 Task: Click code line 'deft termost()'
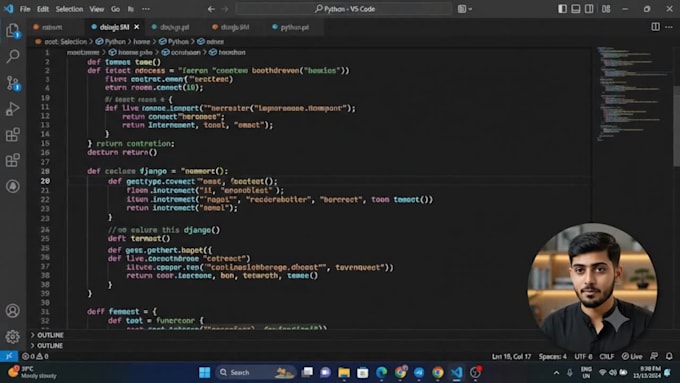pyautogui.click(x=139, y=239)
